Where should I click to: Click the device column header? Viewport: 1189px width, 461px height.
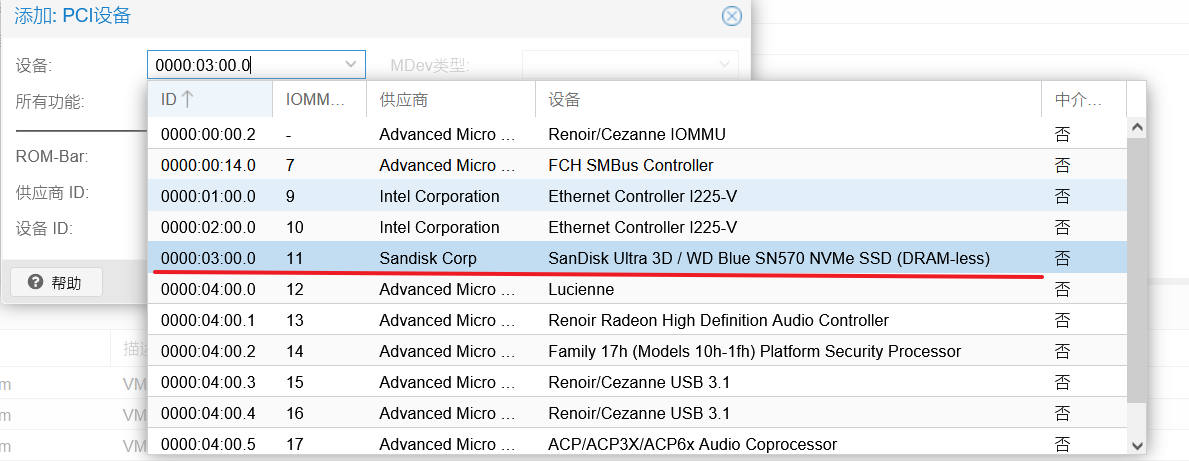point(788,100)
